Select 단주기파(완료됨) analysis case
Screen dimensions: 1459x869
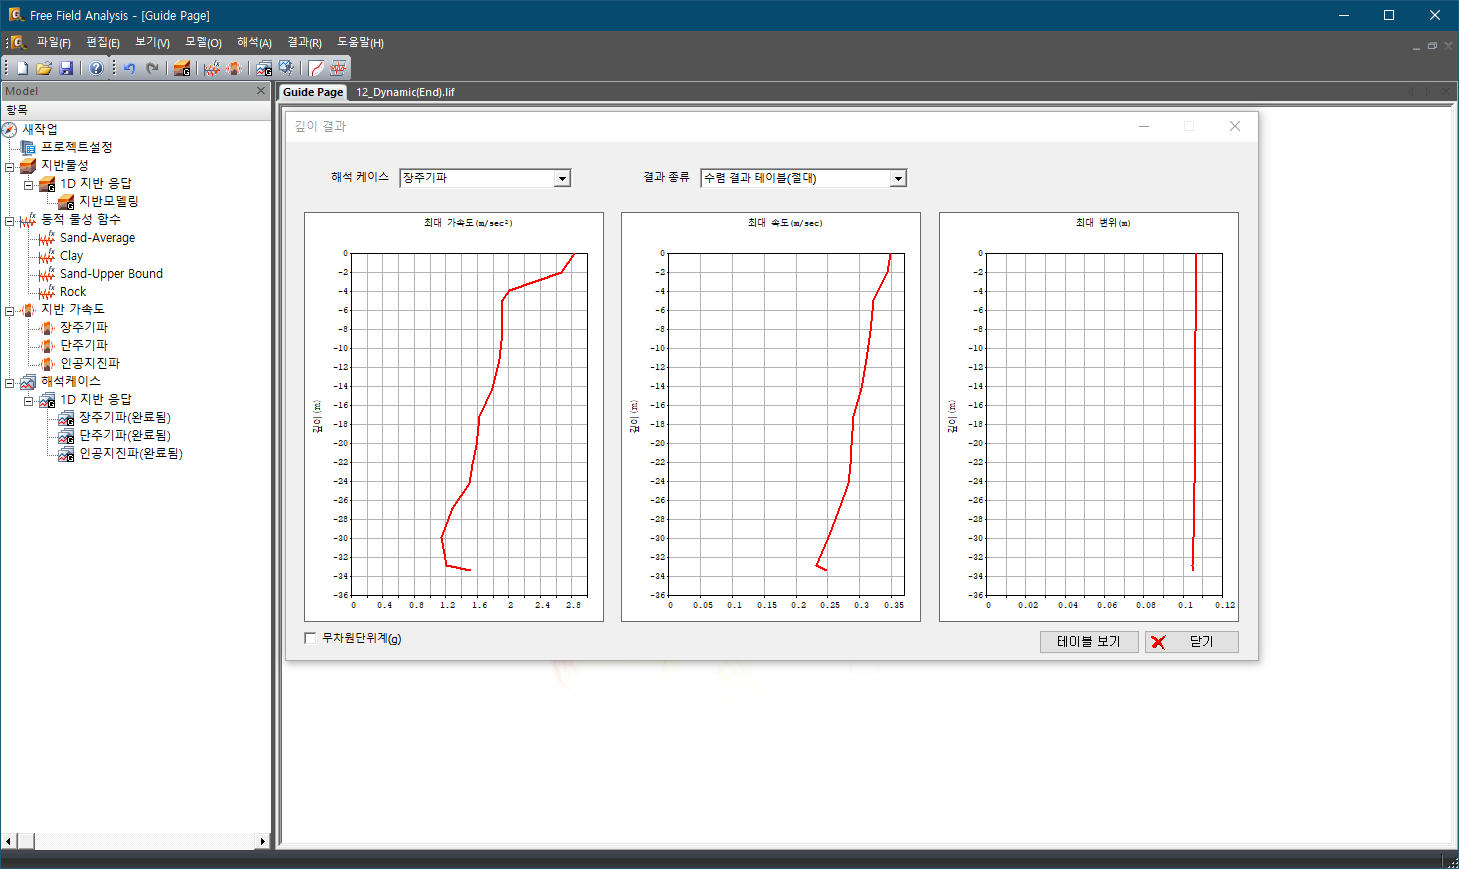click(x=125, y=435)
